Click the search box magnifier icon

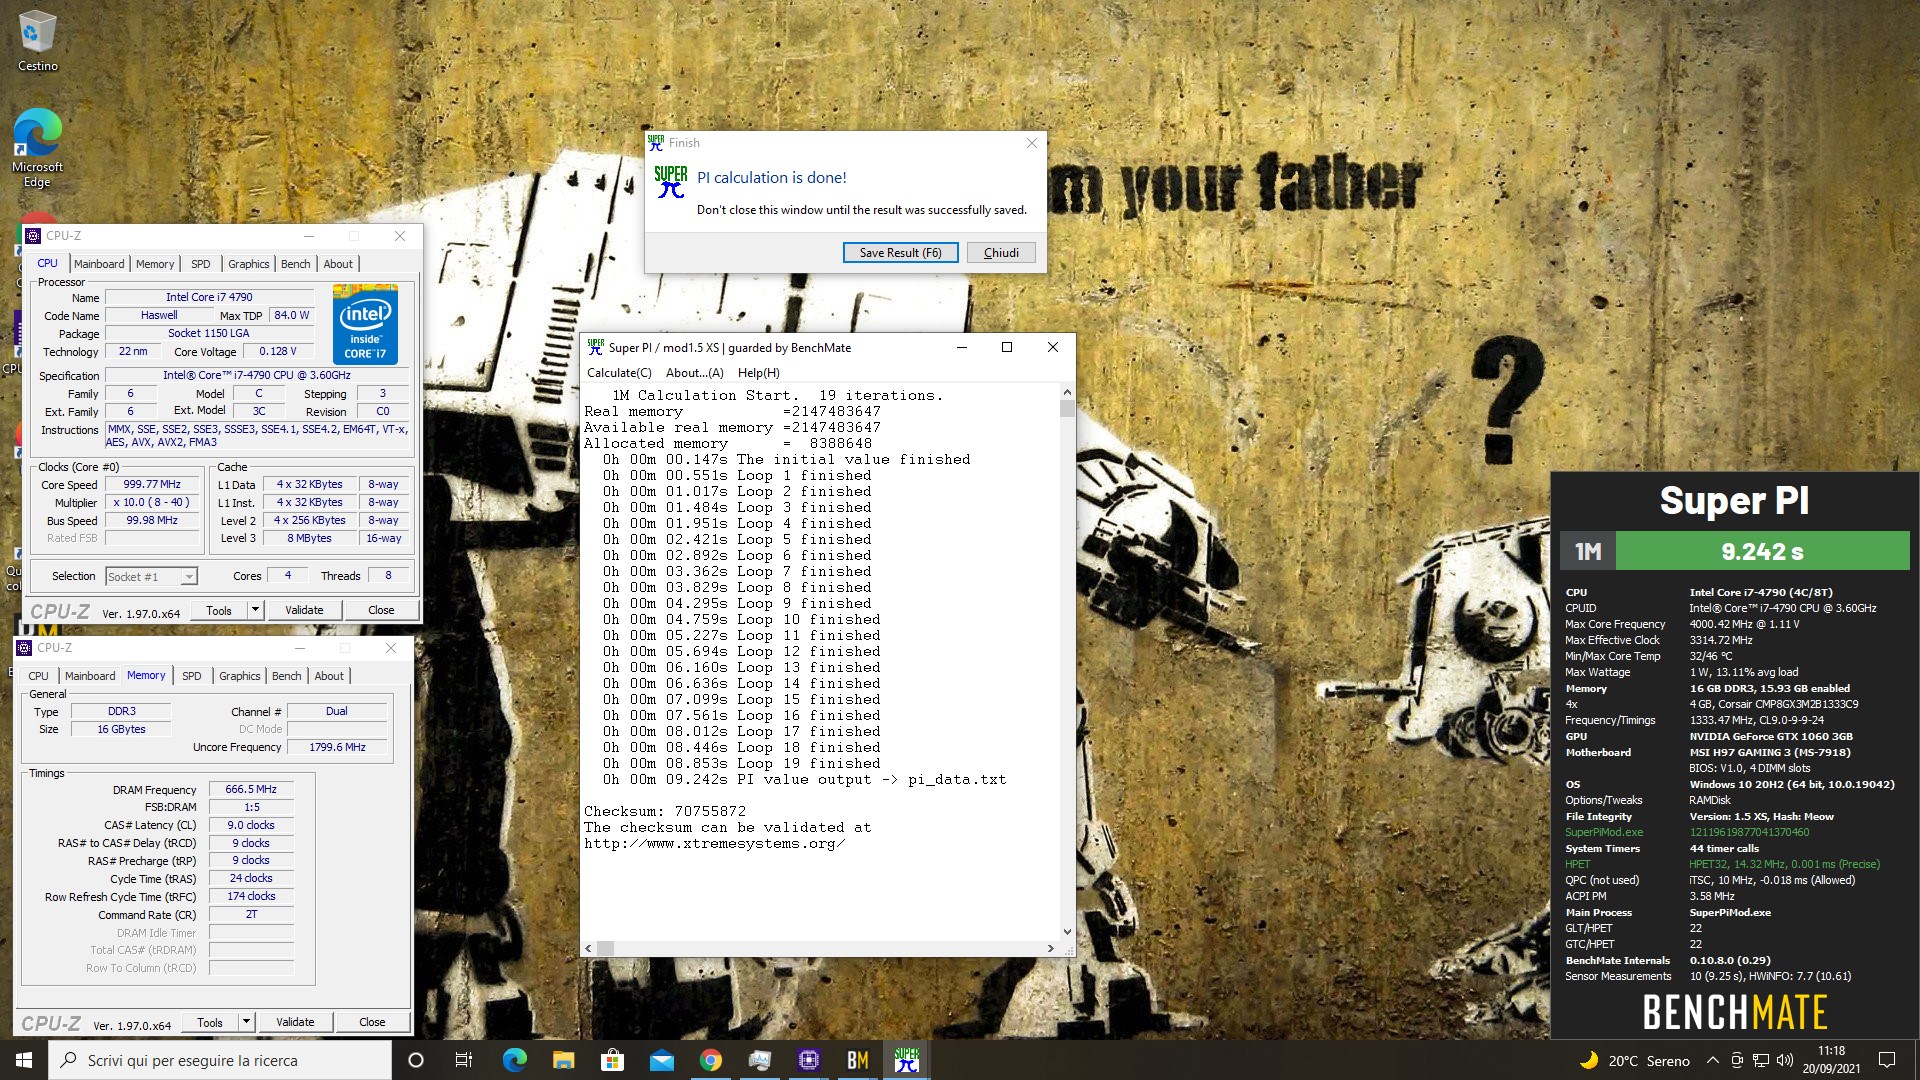68,1060
